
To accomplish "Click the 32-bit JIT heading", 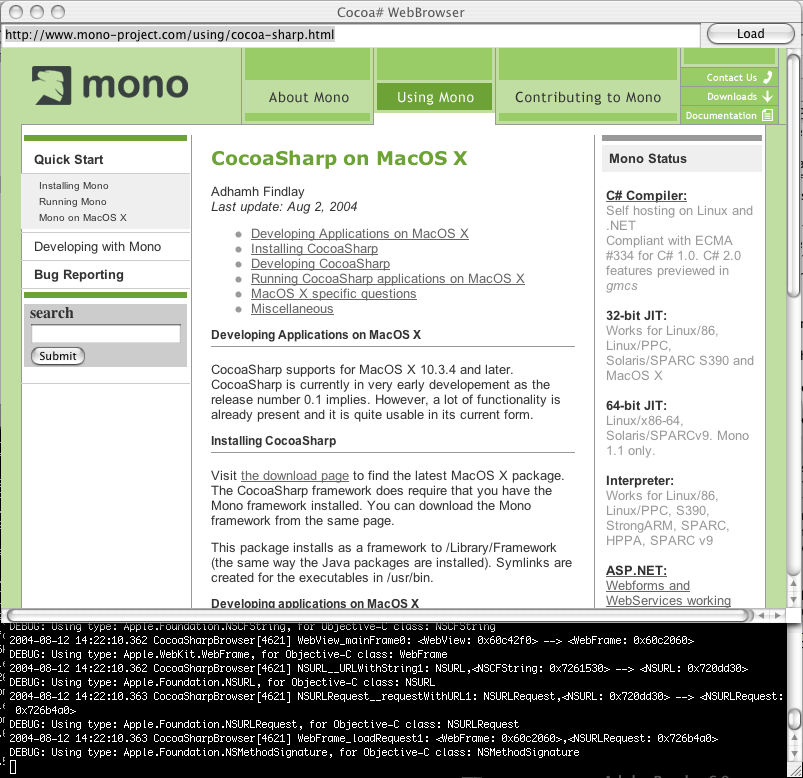I will pyautogui.click(x=637, y=316).
